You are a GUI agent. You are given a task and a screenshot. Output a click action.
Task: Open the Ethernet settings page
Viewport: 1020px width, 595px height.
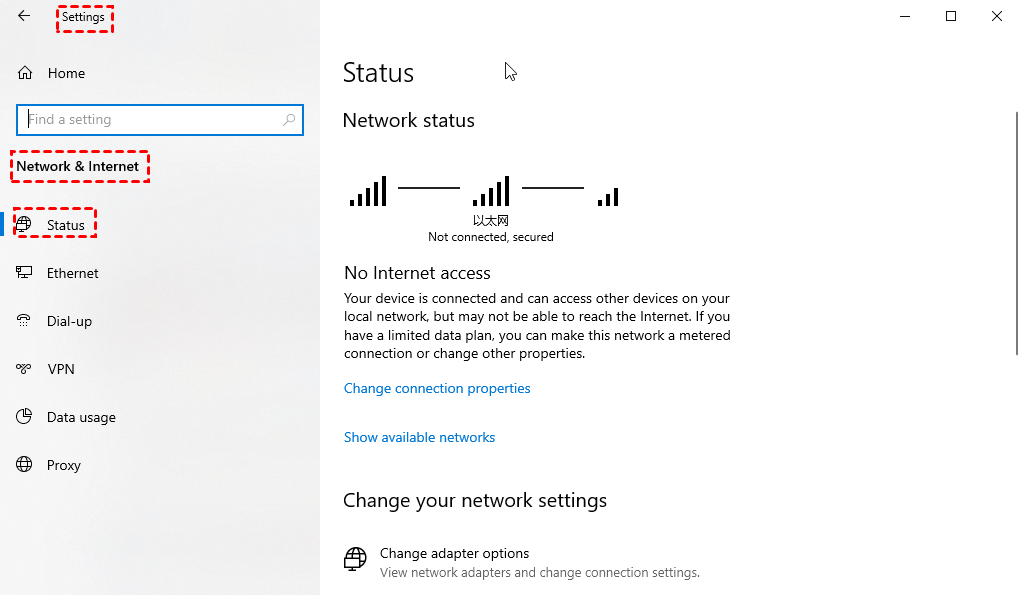[x=72, y=273]
